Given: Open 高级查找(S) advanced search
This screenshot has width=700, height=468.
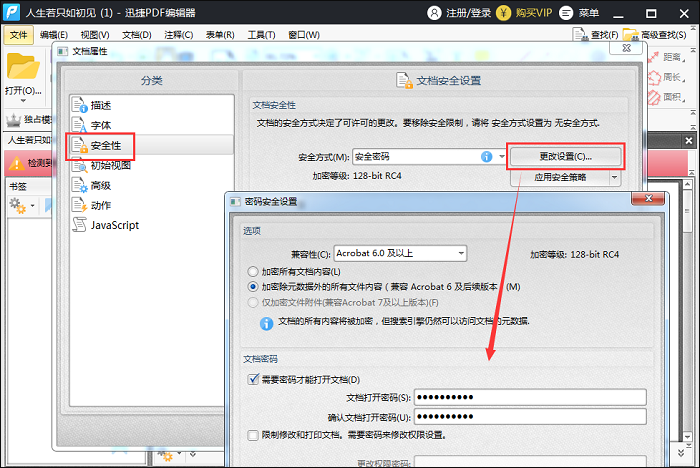Looking at the screenshot, I should click(x=654, y=35).
